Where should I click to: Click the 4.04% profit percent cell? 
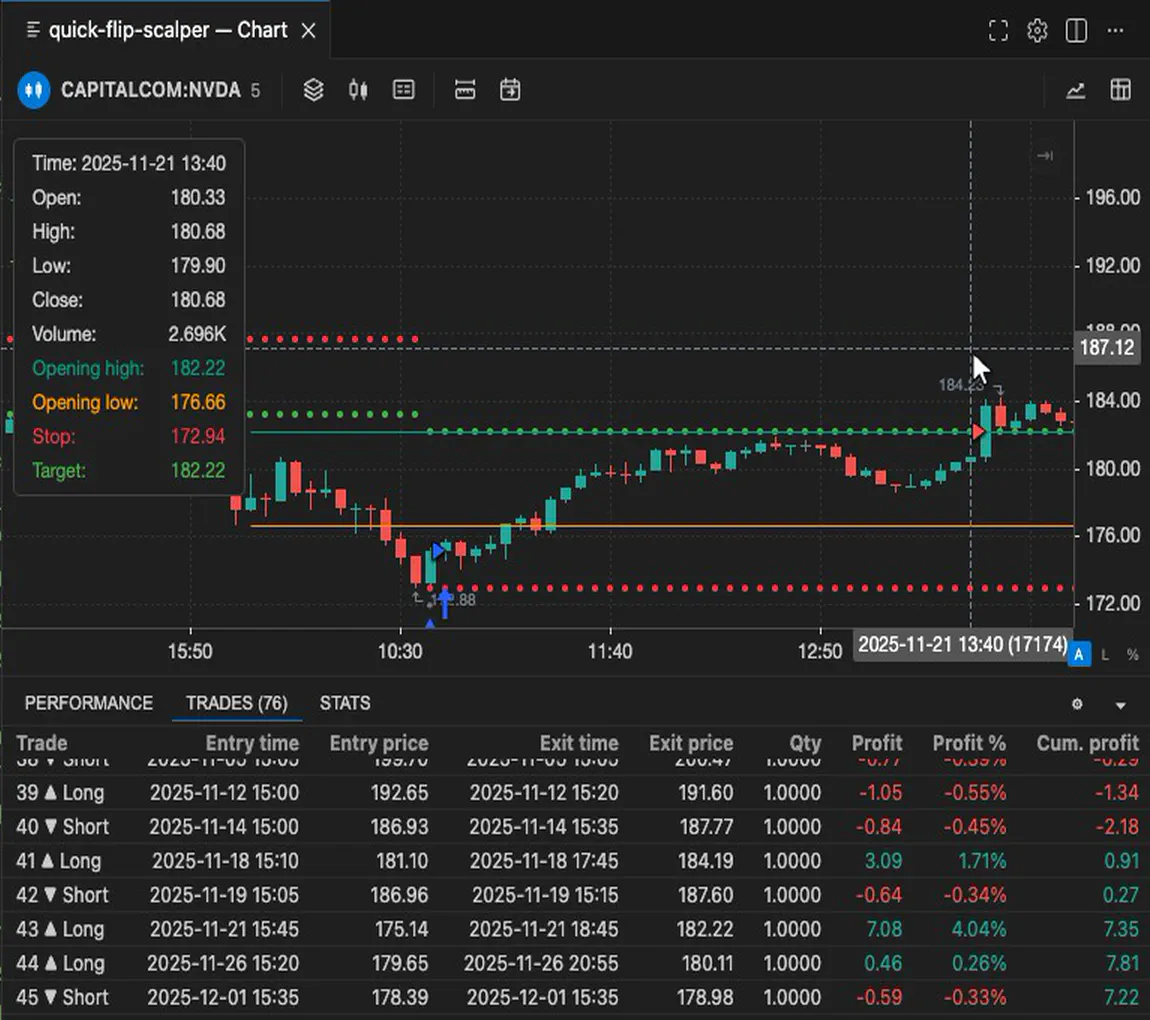(978, 929)
